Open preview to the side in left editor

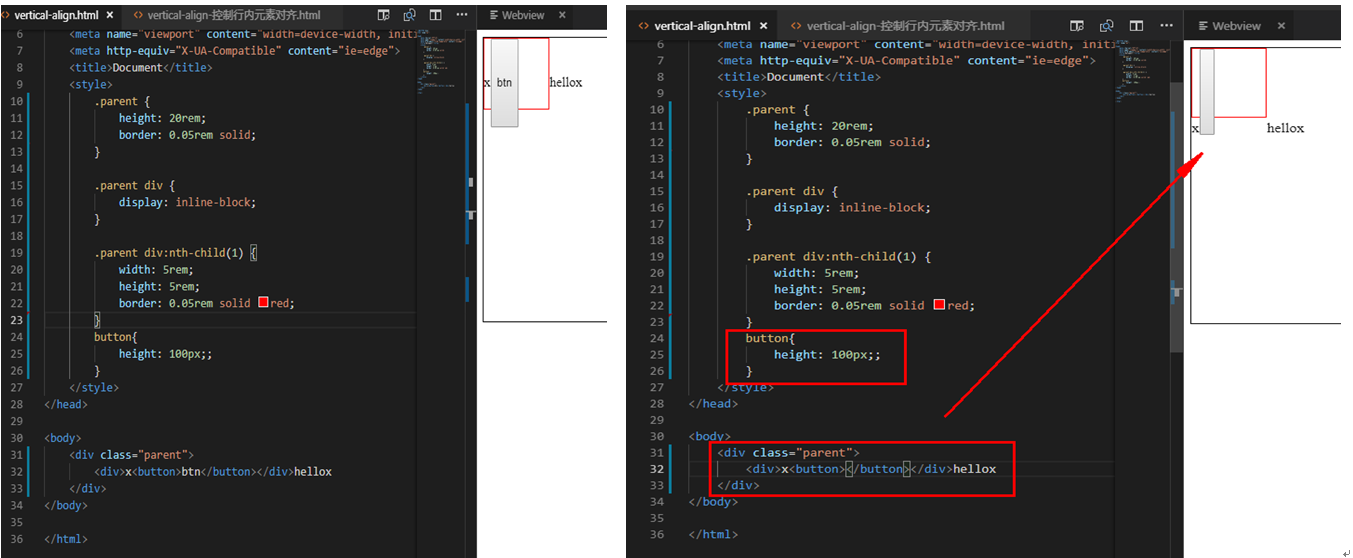click(x=384, y=16)
